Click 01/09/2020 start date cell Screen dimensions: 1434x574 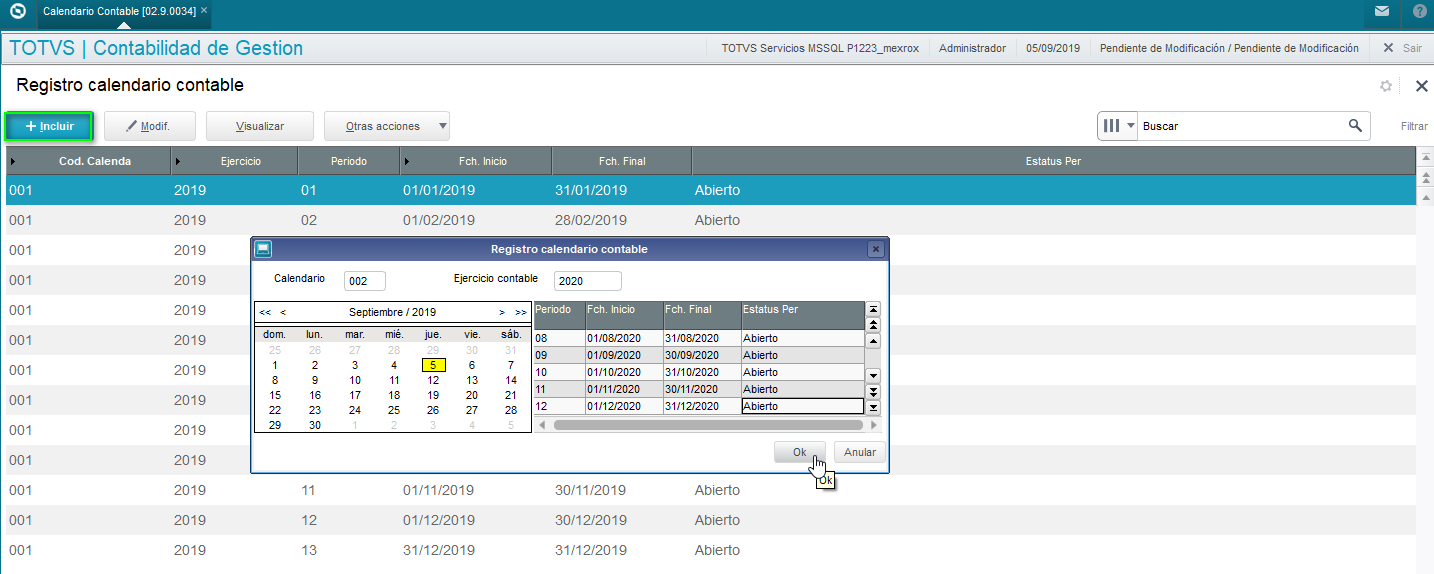tap(624, 355)
